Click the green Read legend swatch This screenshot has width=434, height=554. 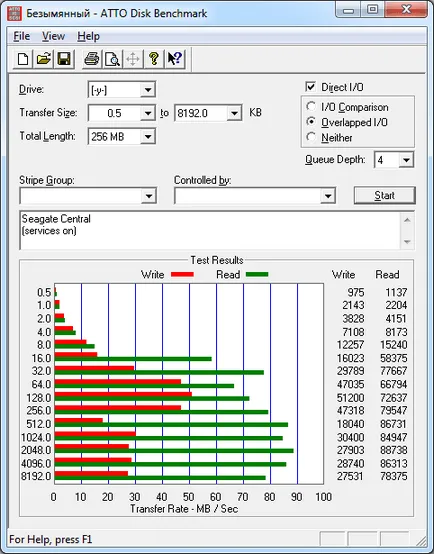click(257, 274)
